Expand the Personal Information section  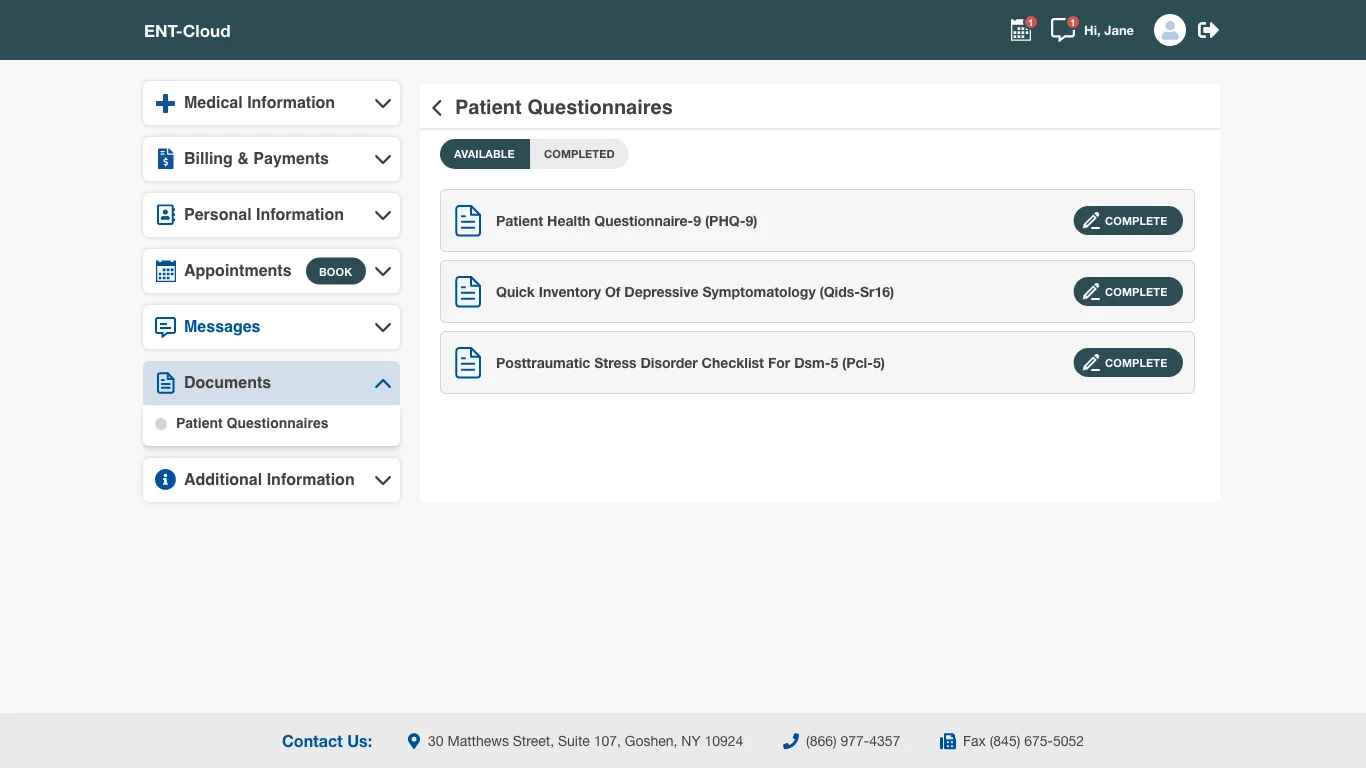coord(382,215)
